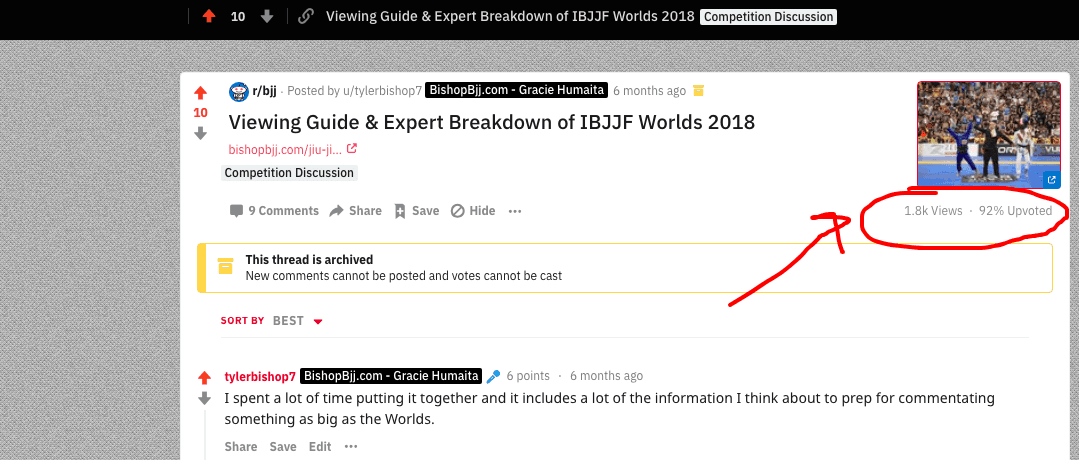Click the Competition Discussion flair in header bar
The height and width of the screenshot is (460, 1079).
click(768, 17)
